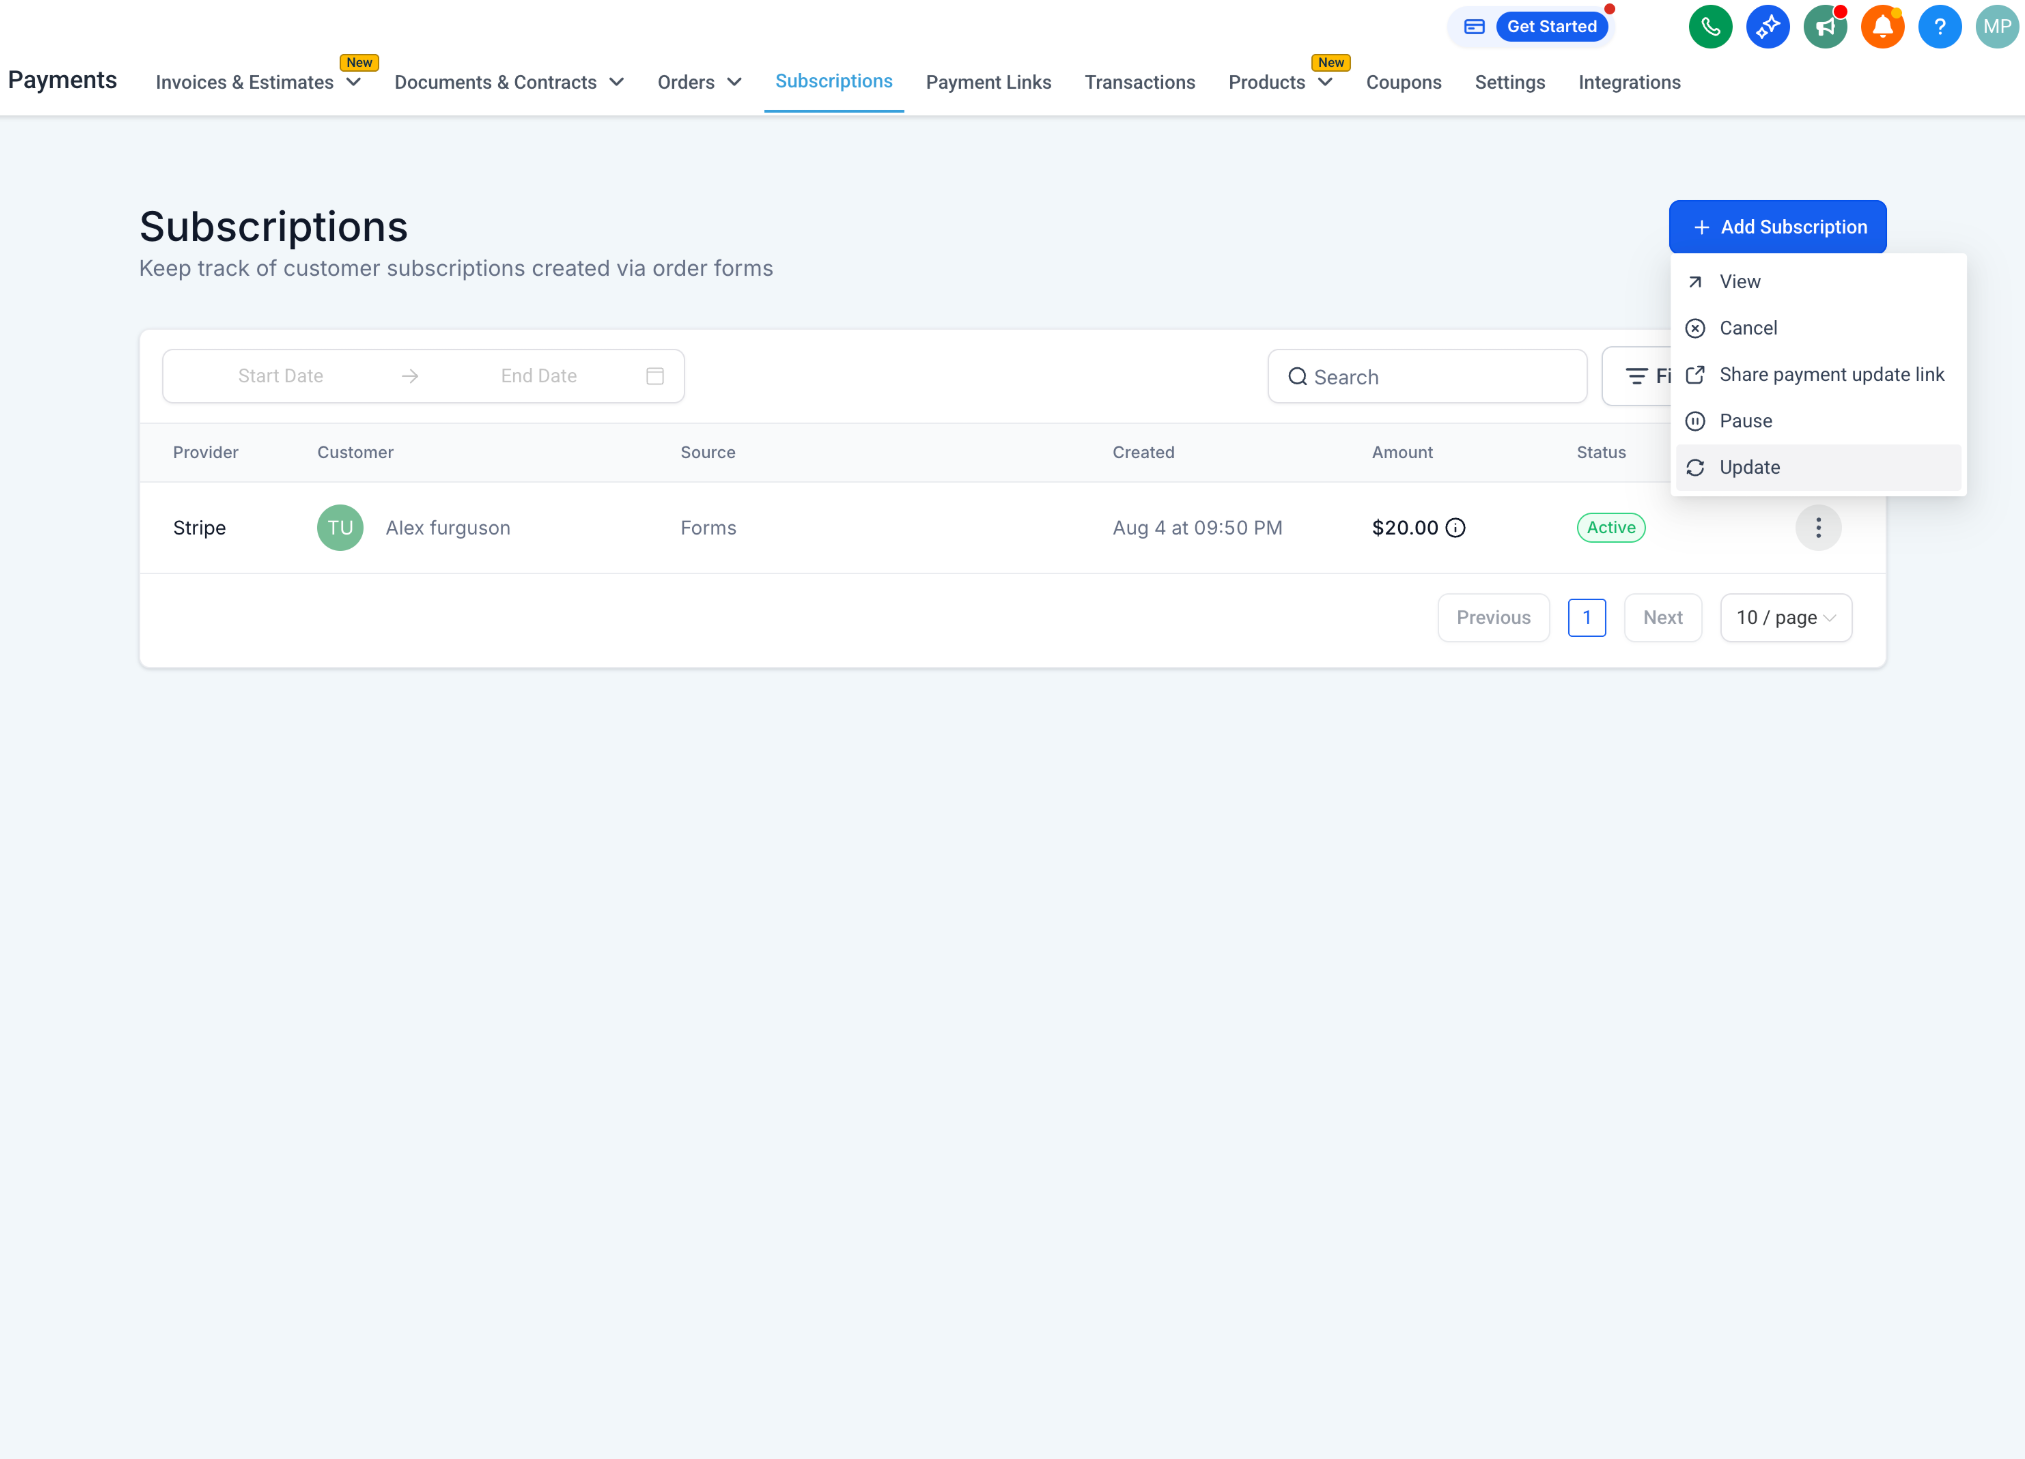Click the Add Subscription button
The image size is (2025, 1459).
click(x=1777, y=227)
